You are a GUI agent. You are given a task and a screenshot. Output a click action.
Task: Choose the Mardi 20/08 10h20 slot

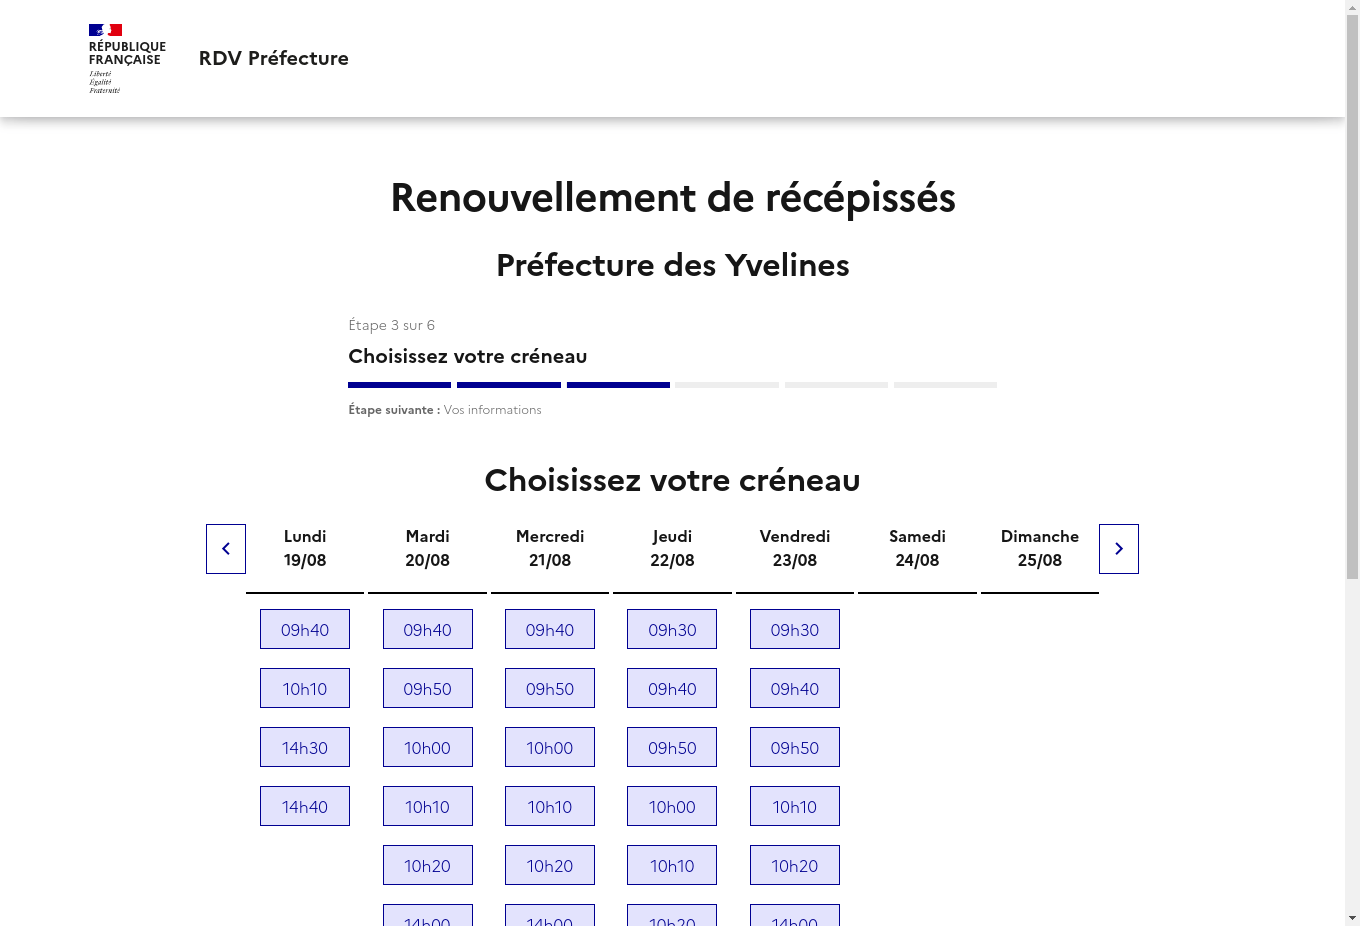[428, 865]
